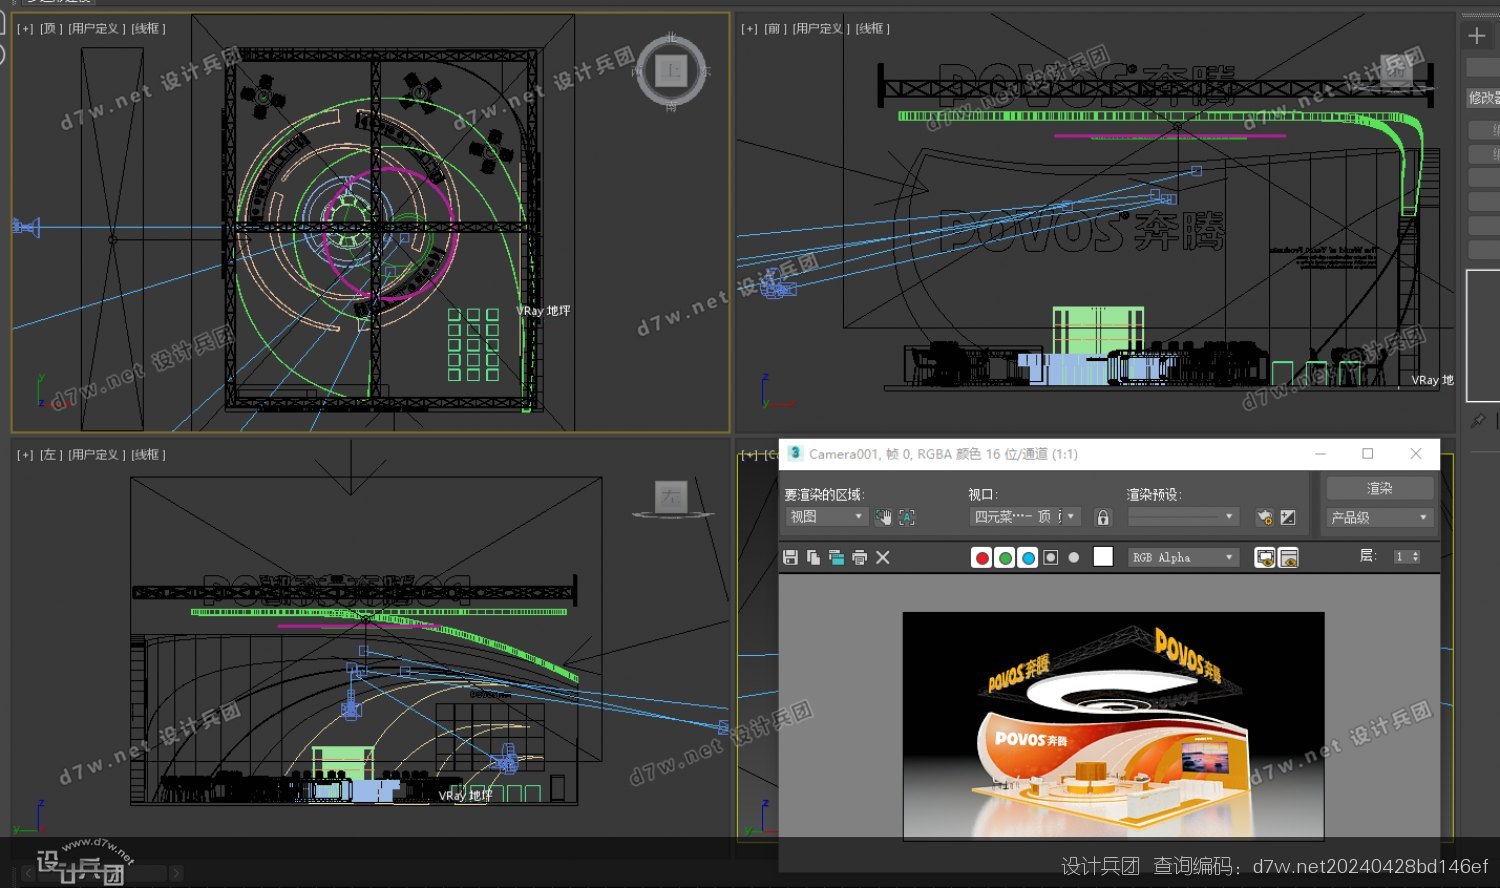Clear the rendered frame with X icon

click(883, 557)
